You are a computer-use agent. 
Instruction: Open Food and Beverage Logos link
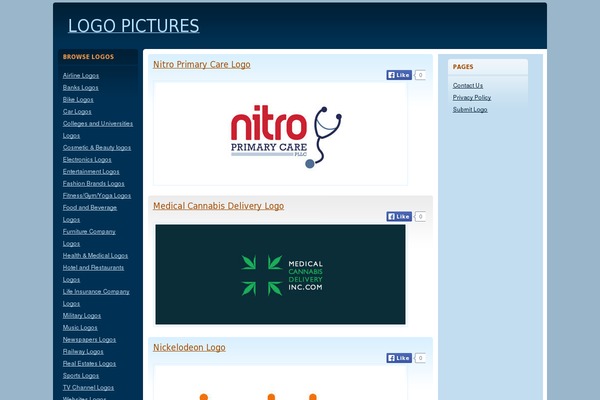click(x=90, y=213)
